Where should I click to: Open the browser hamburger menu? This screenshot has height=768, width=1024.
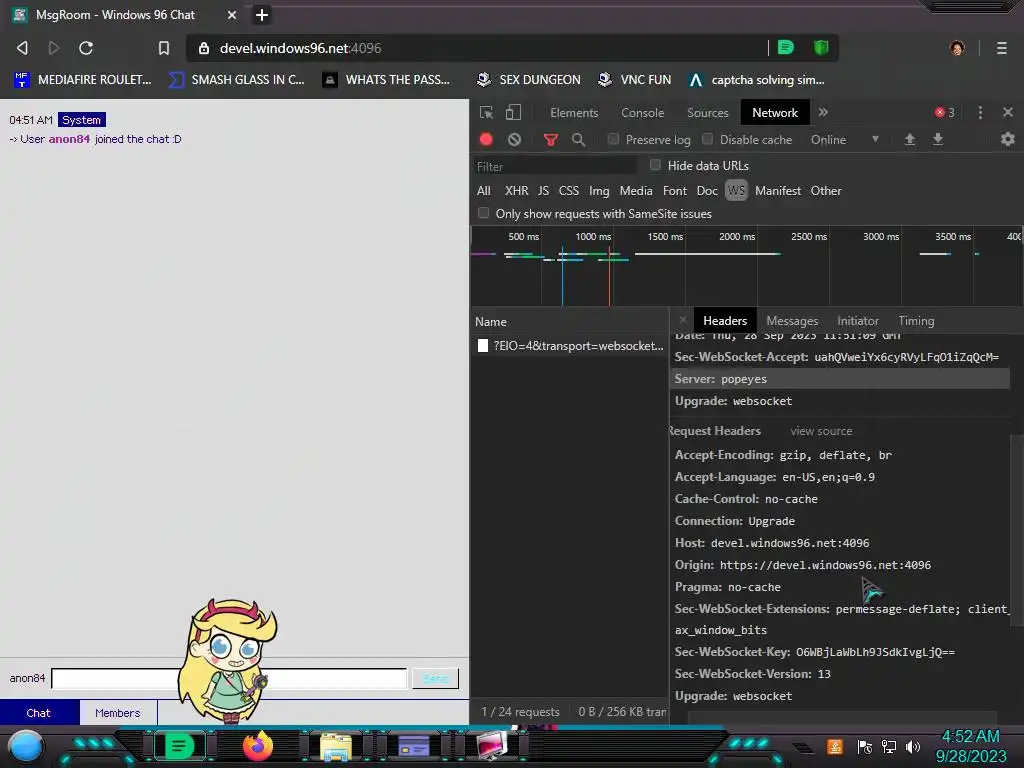(x=1001, y=48)
